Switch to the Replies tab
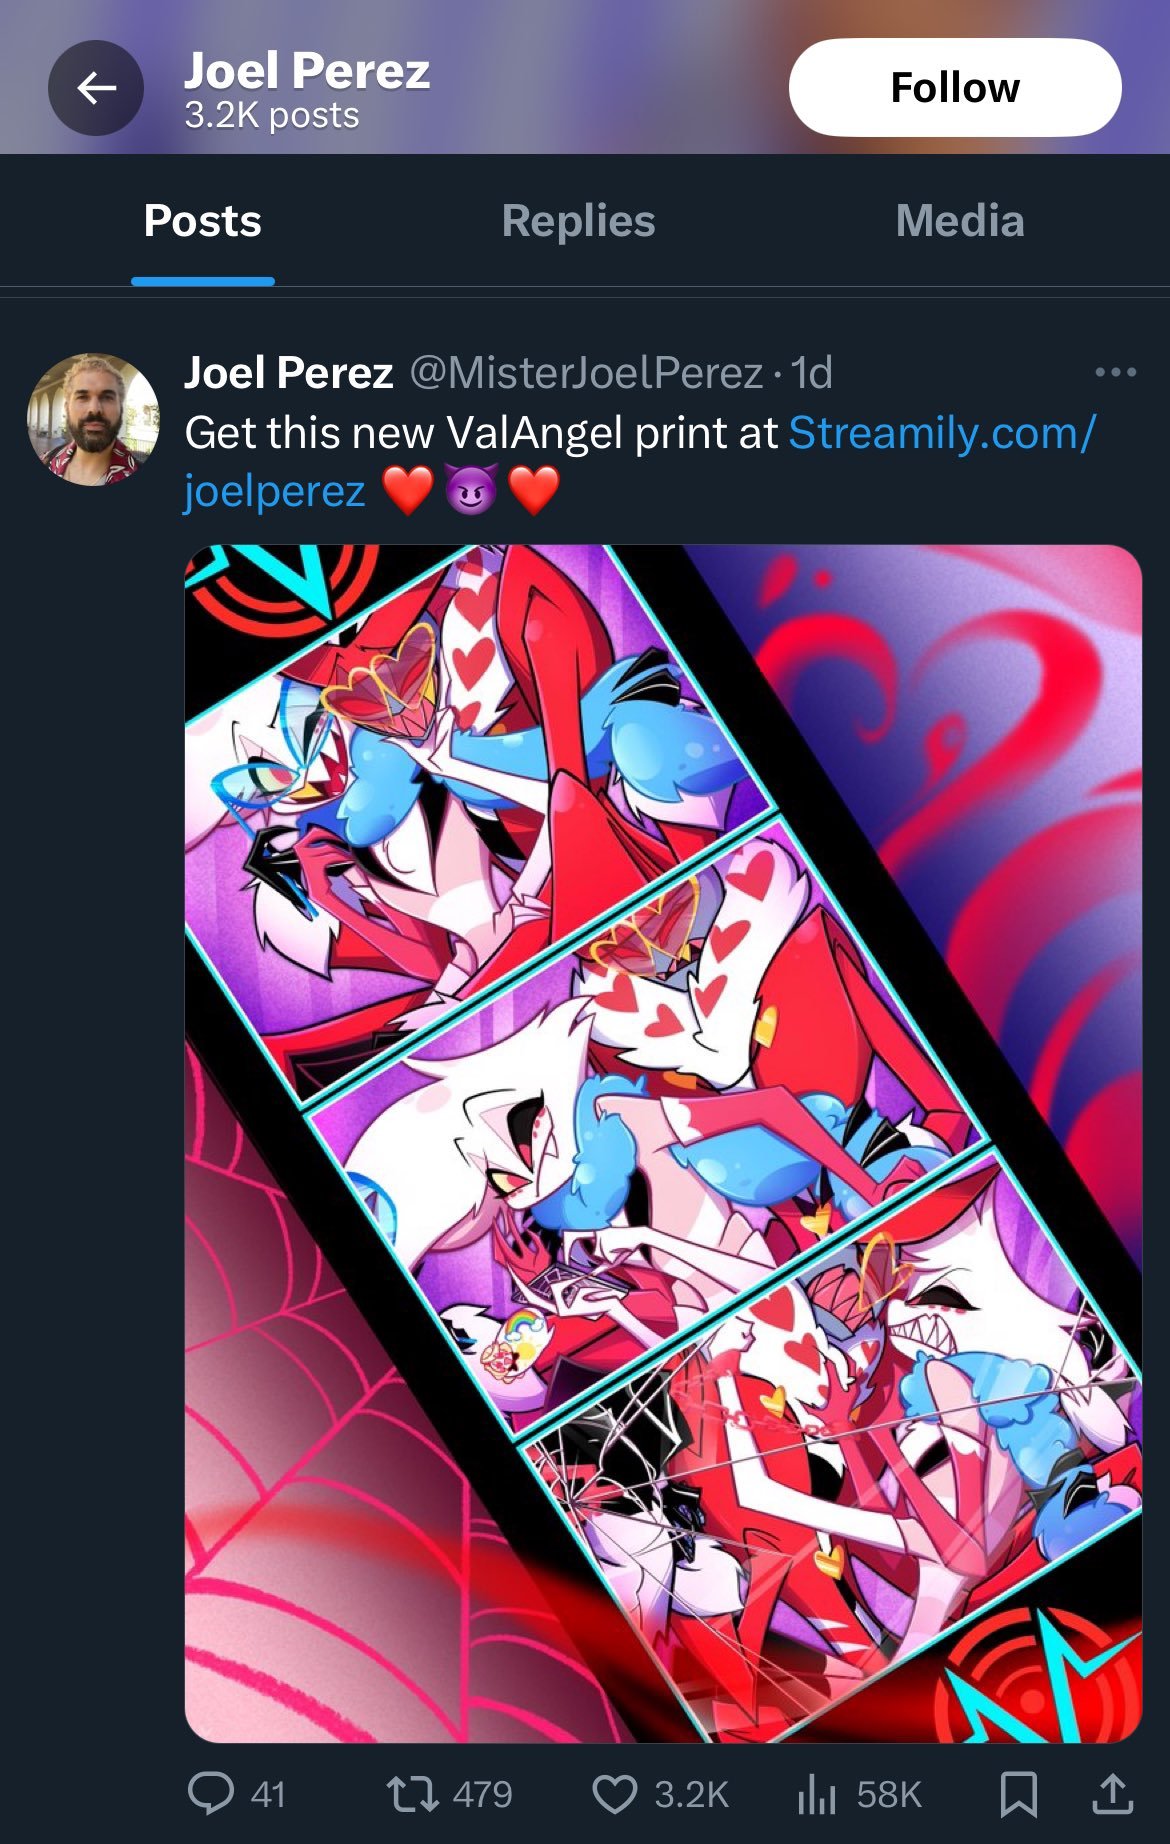Image resolution: width=1170 pixels, height=1844 pixels. (x=578, y=221)
